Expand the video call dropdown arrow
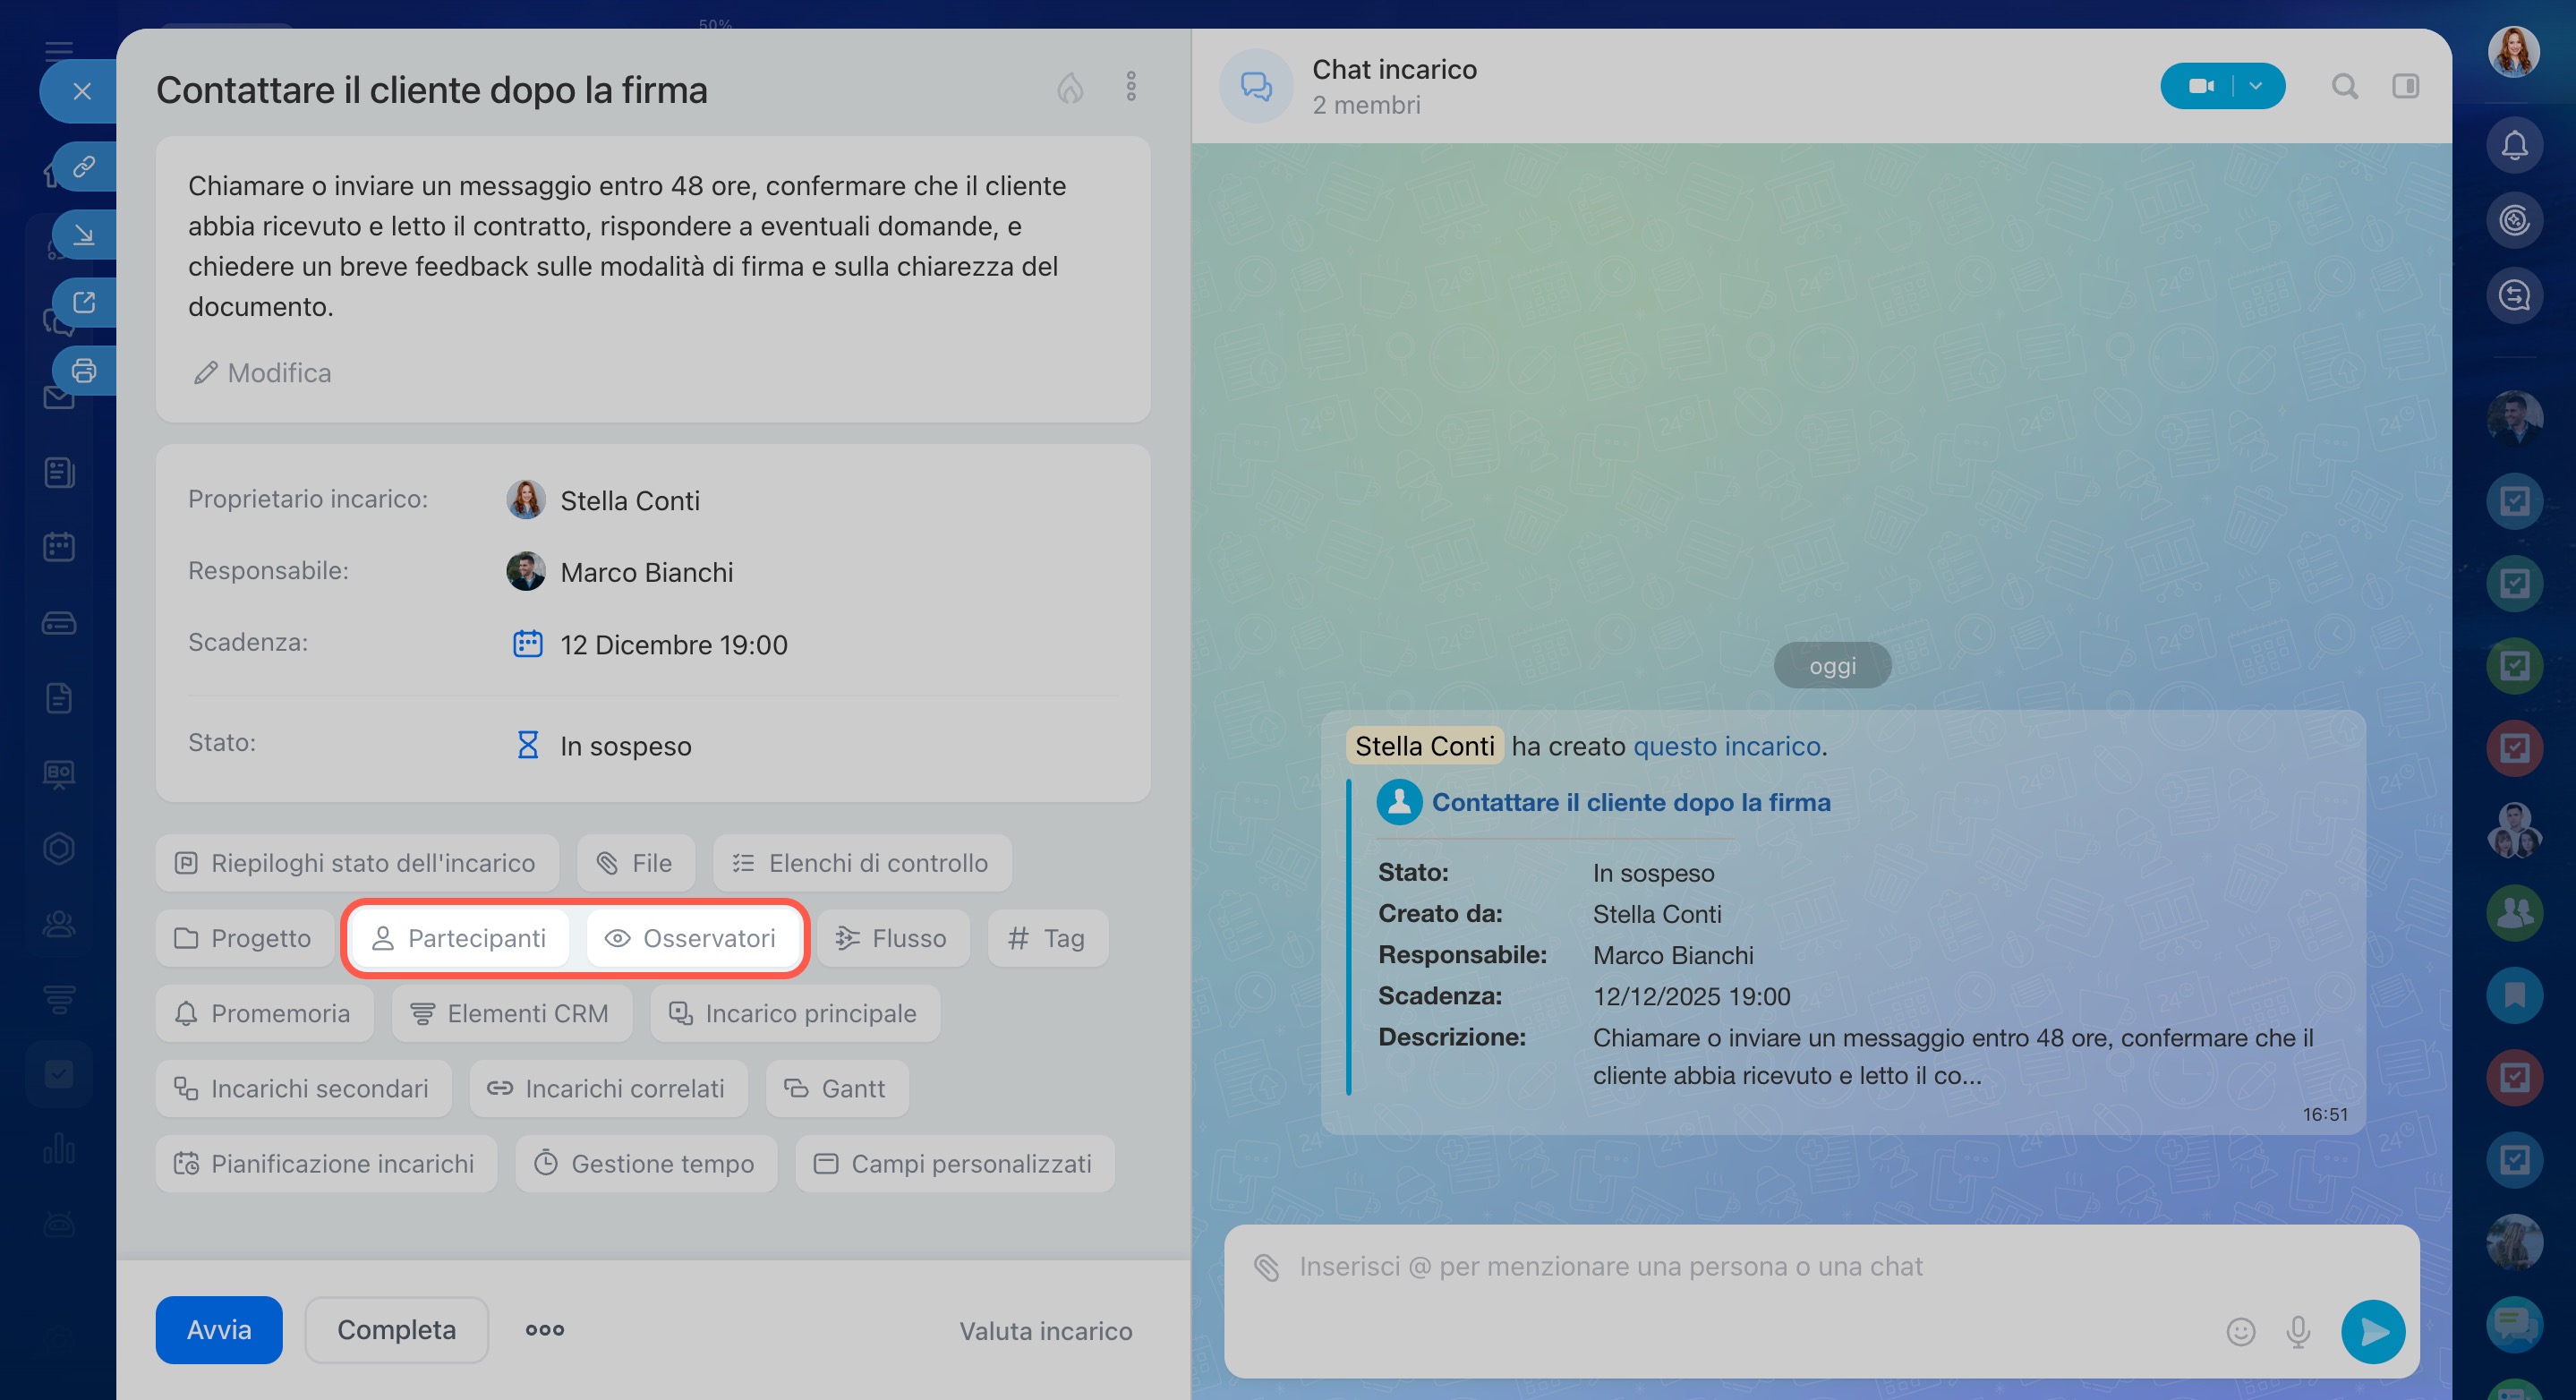The image size is (2576, 1400). pyautogui.click(x=2255, y=87)
